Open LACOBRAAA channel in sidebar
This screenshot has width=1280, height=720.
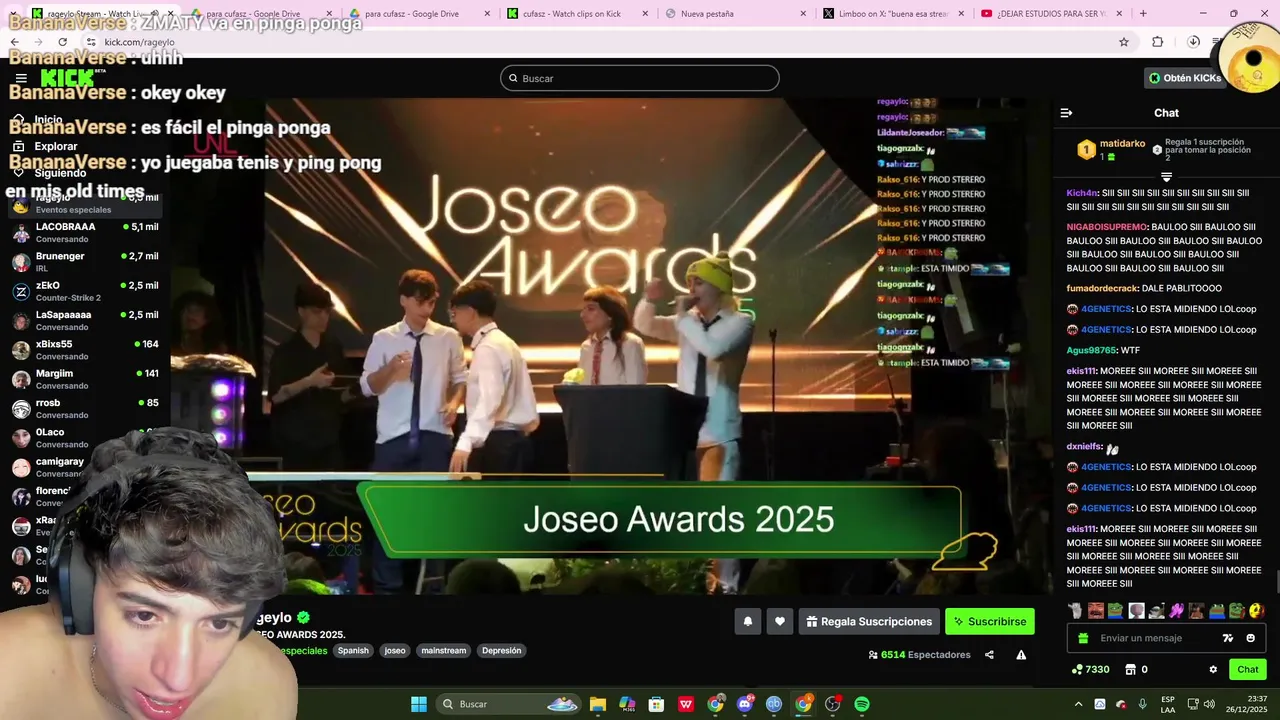(85, 232)
